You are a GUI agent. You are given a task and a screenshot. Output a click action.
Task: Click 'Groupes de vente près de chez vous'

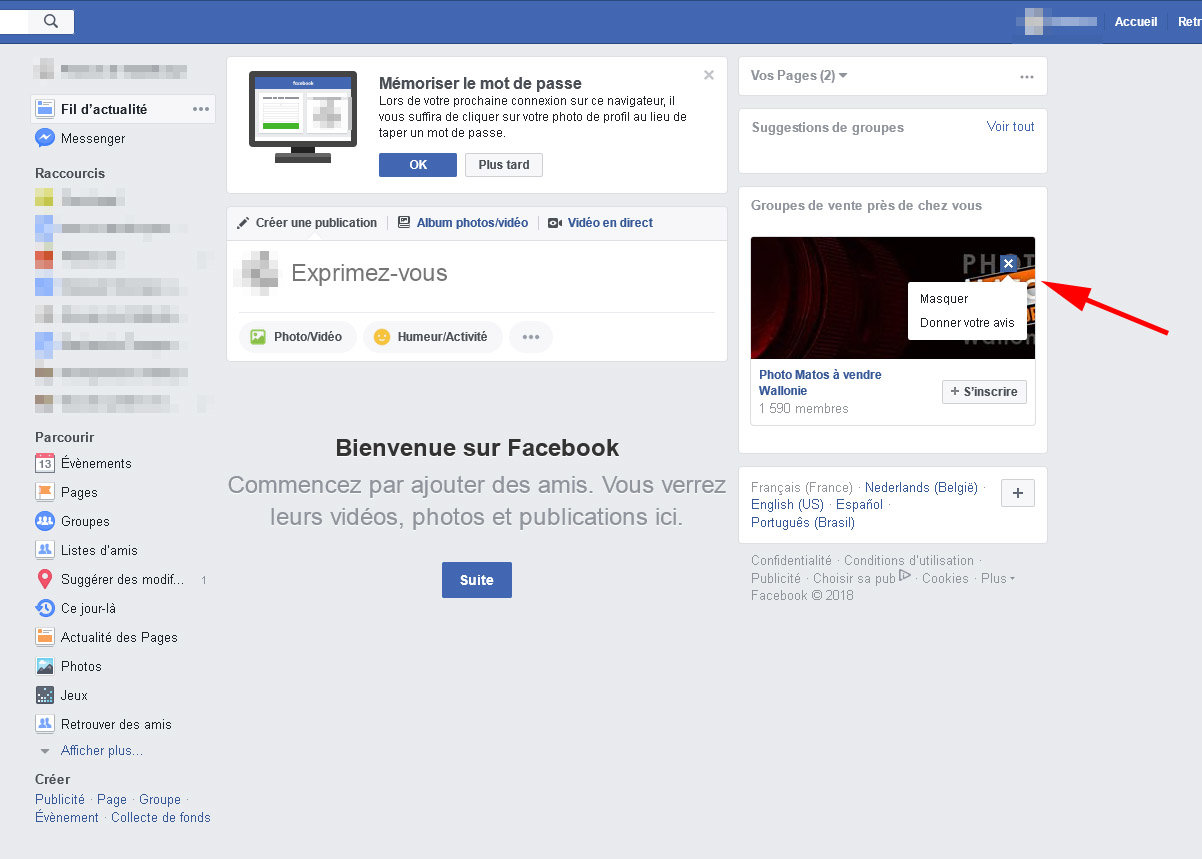pyautogui.click(x=867, y=206)
